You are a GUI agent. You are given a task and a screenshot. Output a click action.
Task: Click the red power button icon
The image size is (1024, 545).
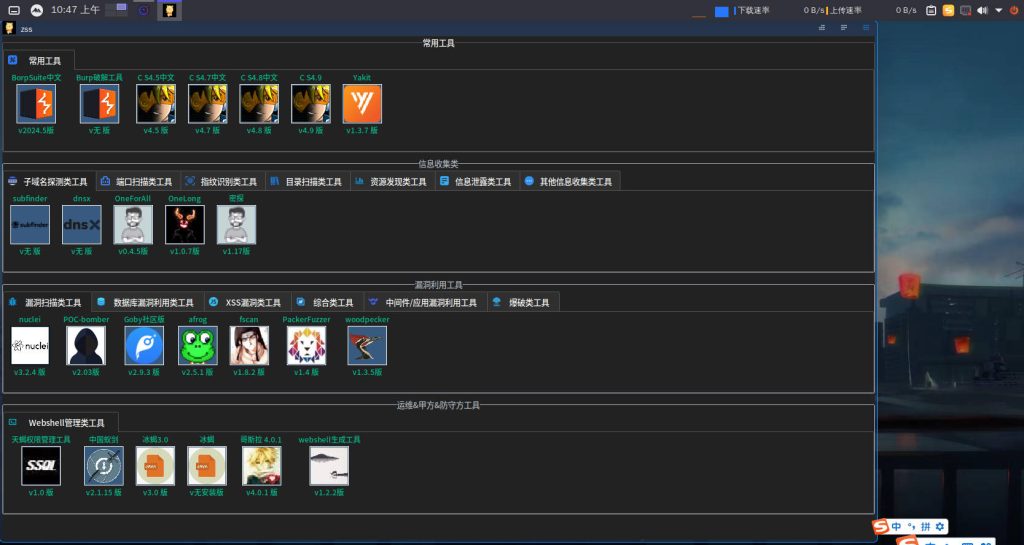point(1014,10)
